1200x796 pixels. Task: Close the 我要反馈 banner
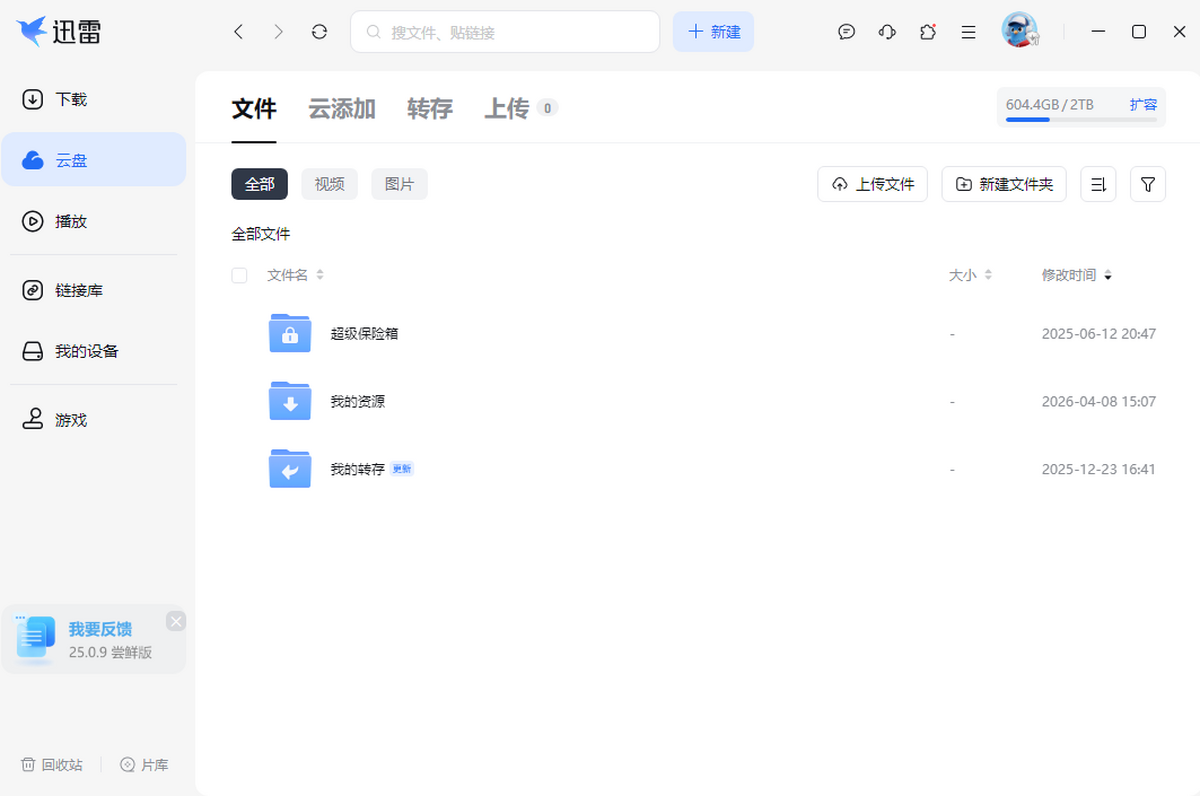click(x=176, y=621)
